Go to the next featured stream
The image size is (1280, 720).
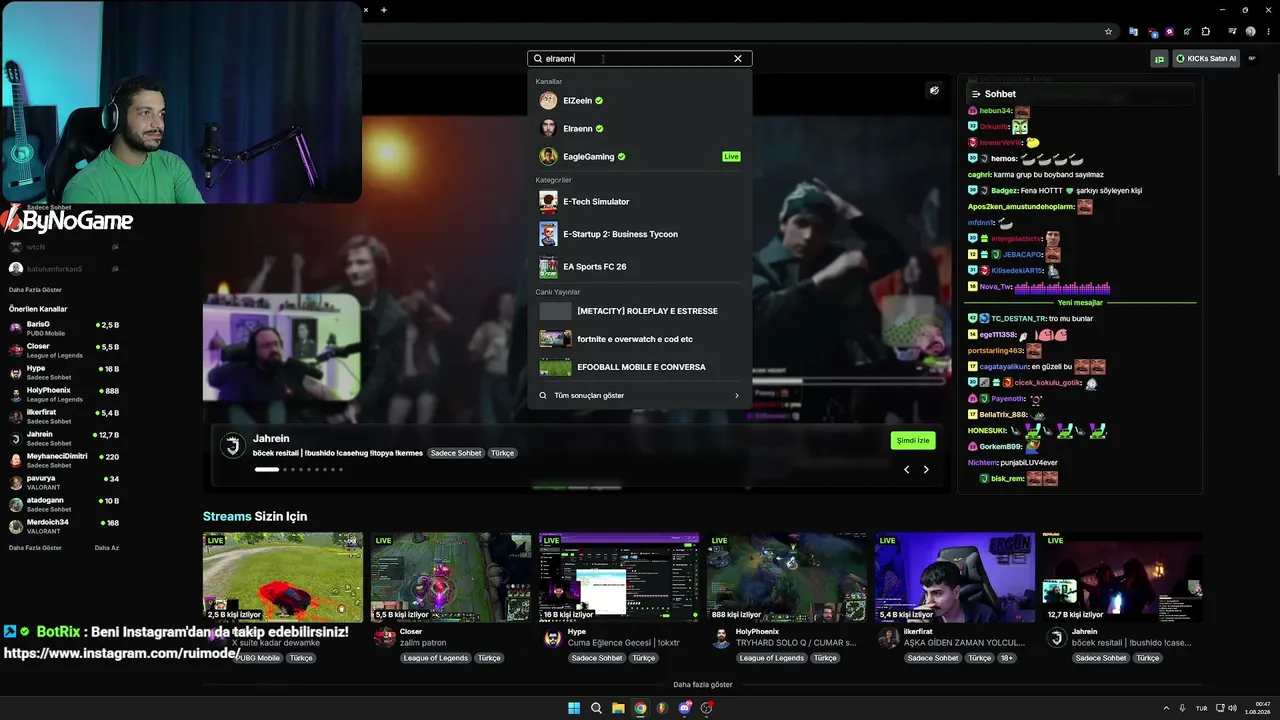tap(926, 469)
